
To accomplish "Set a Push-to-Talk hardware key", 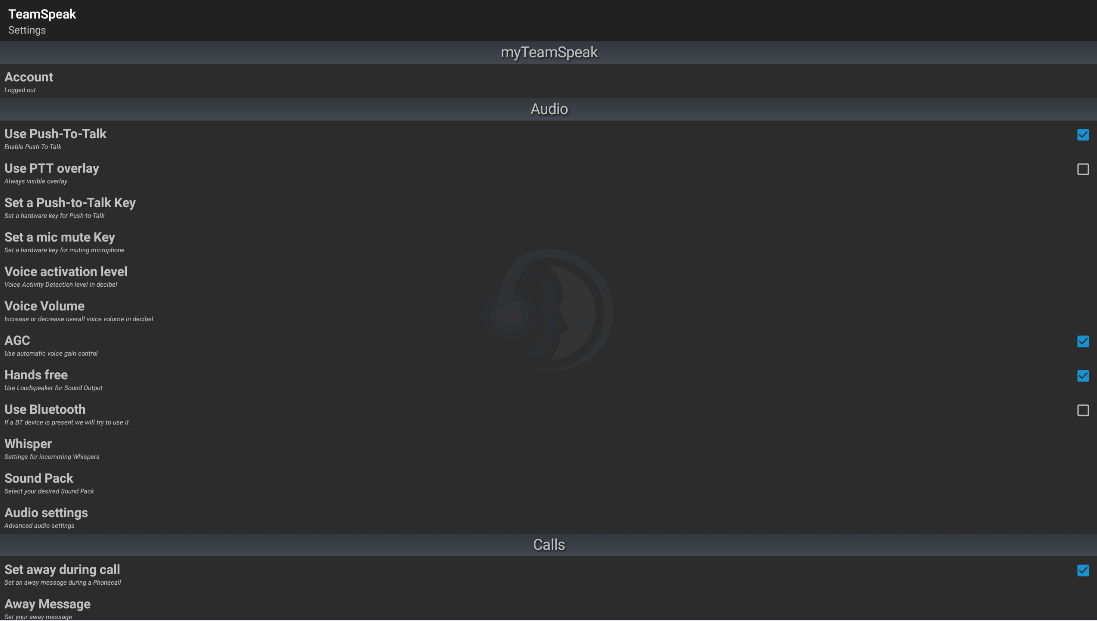I will click(x=400, y=207).
